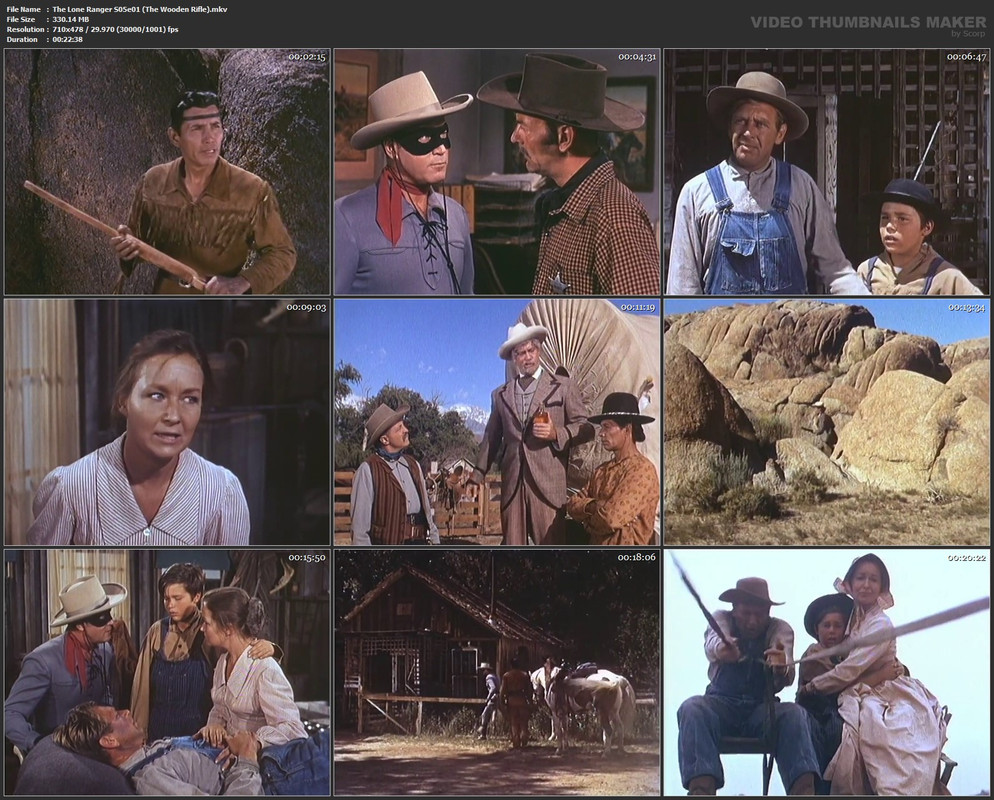Viewport: 994px width, 800px height.
Task: Click the wagon thumbnail at 00:20:22
Action: (827, 672)
